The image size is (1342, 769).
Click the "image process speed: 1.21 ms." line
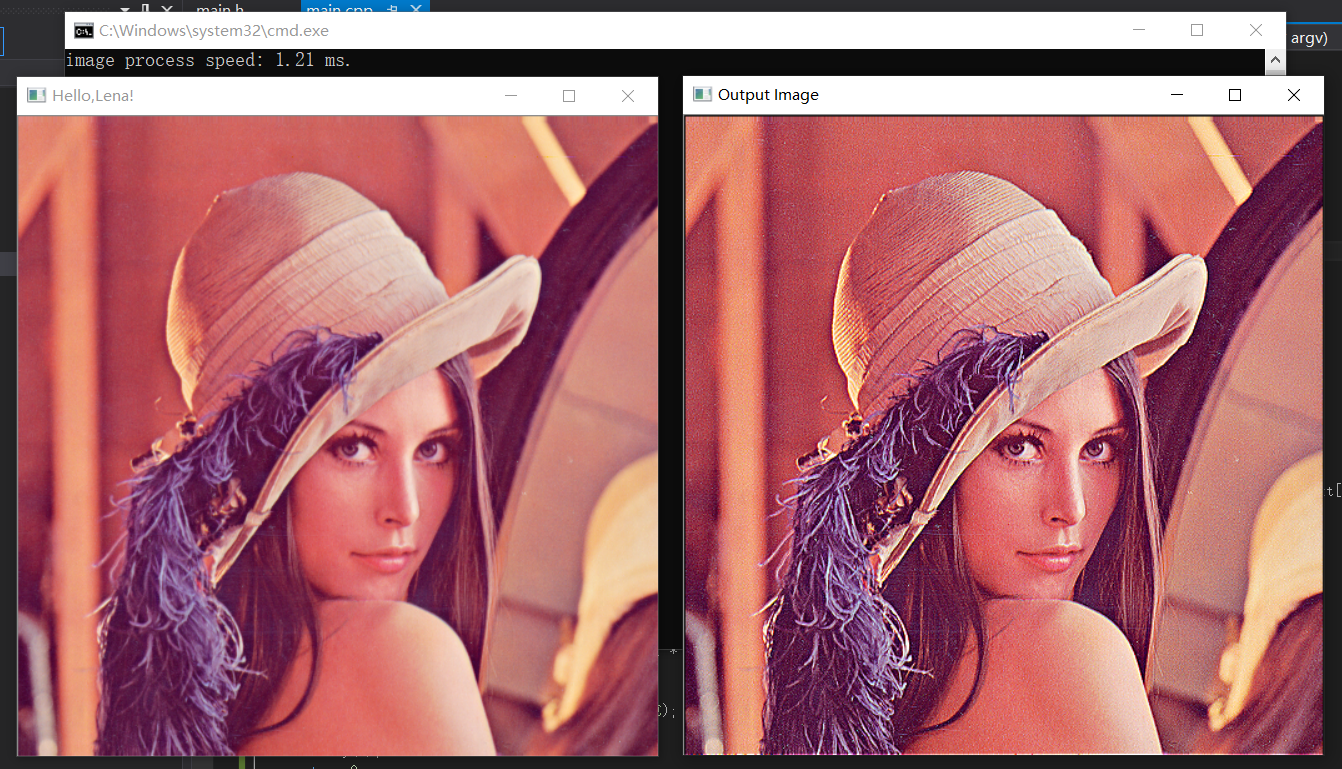[208, 61]
